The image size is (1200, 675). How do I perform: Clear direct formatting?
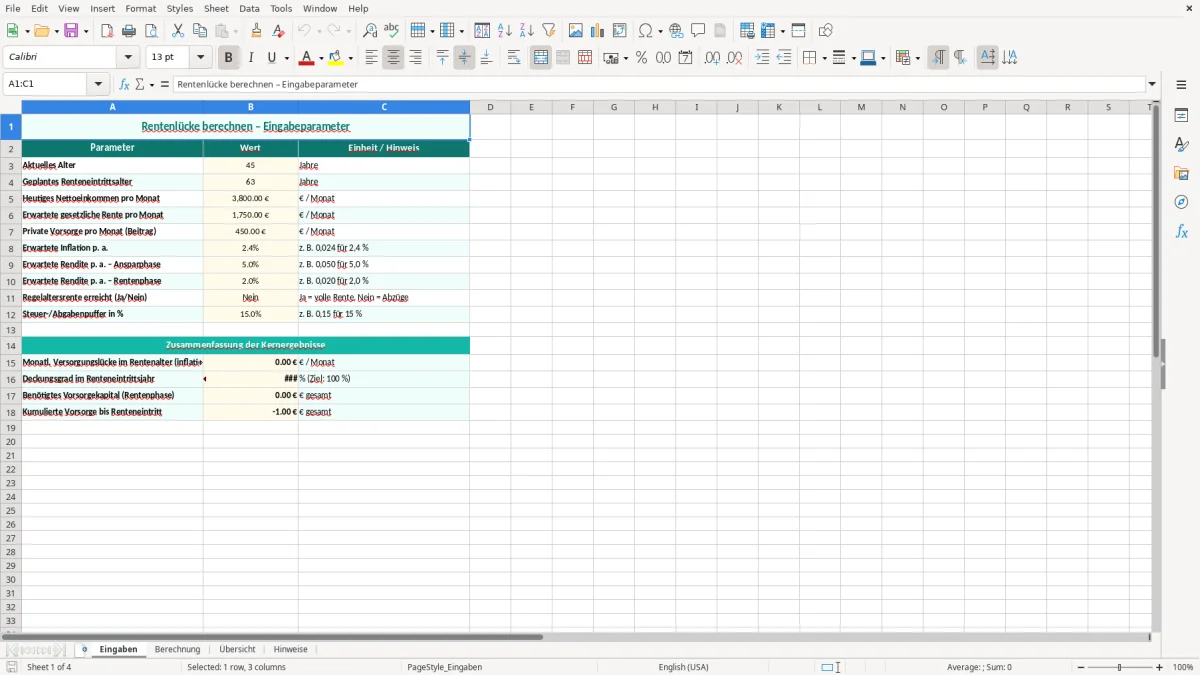point(278,31)
